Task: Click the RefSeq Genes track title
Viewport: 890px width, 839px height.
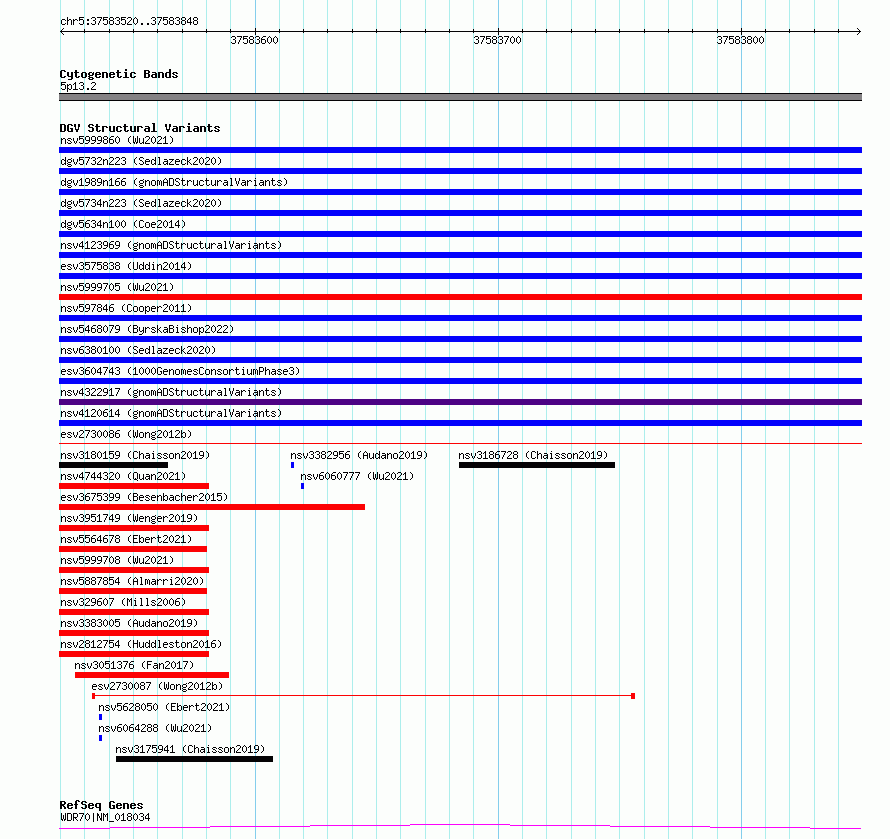Action: tap(102, 805)
